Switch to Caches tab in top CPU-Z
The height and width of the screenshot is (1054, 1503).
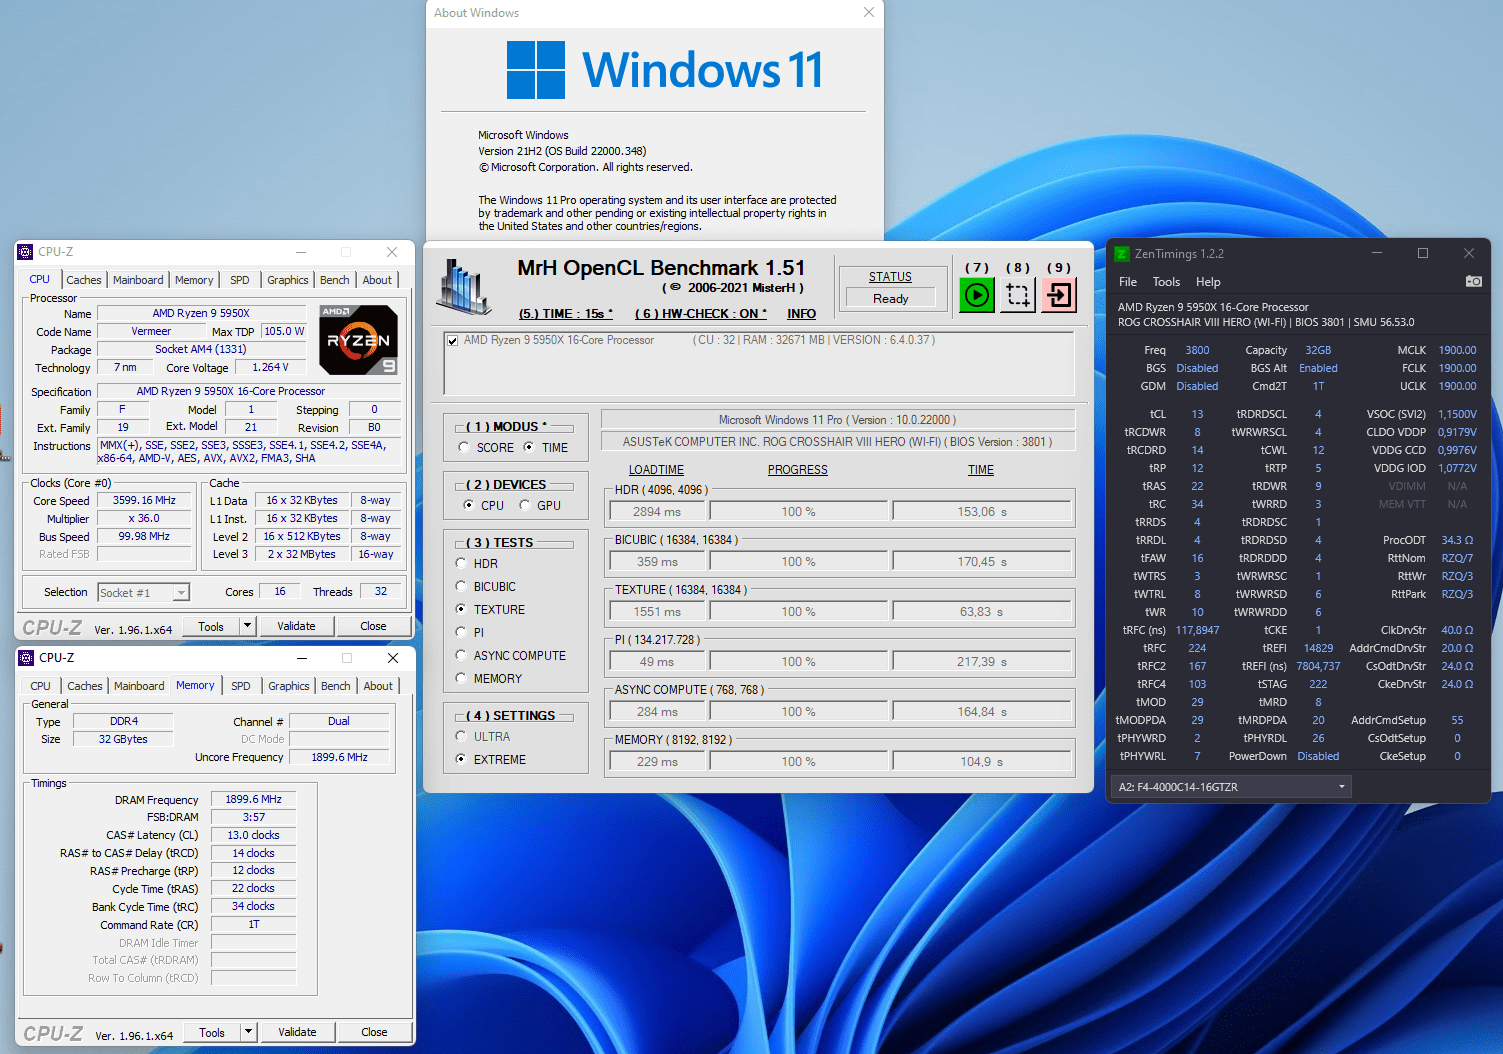tap(83, 280)
